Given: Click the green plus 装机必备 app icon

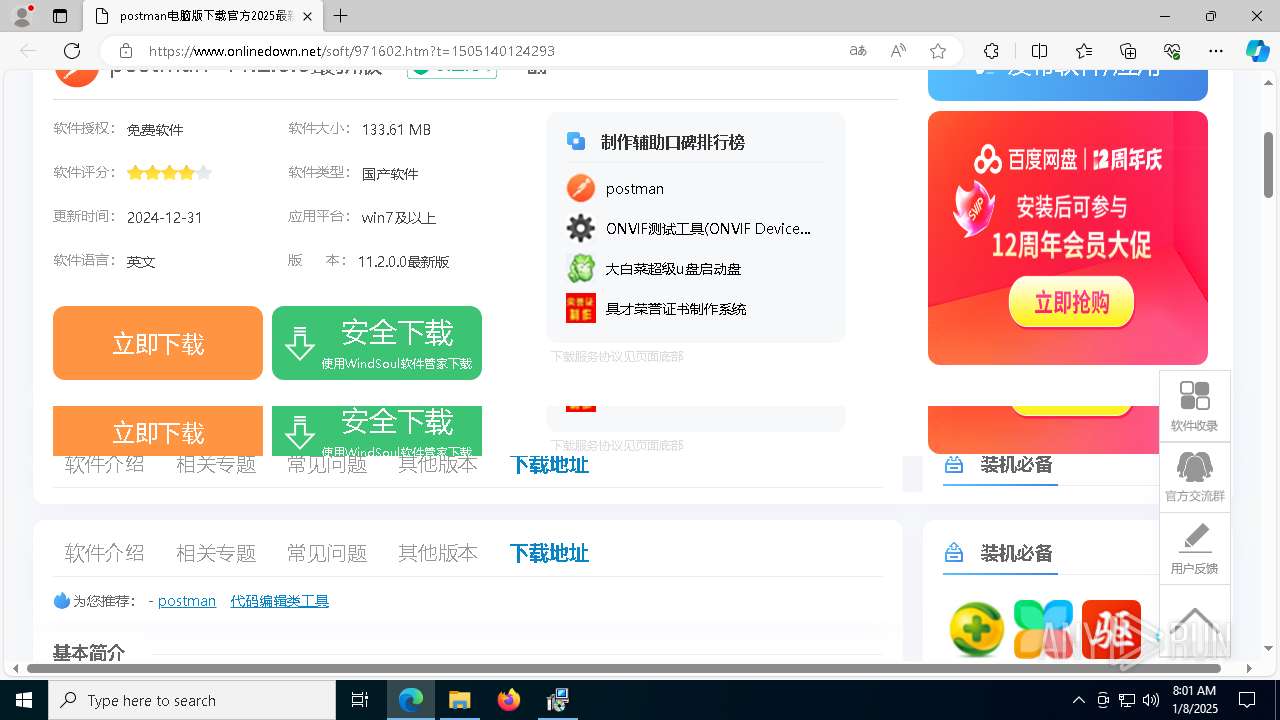Looking at the screenshot, I should coord(976,629).
